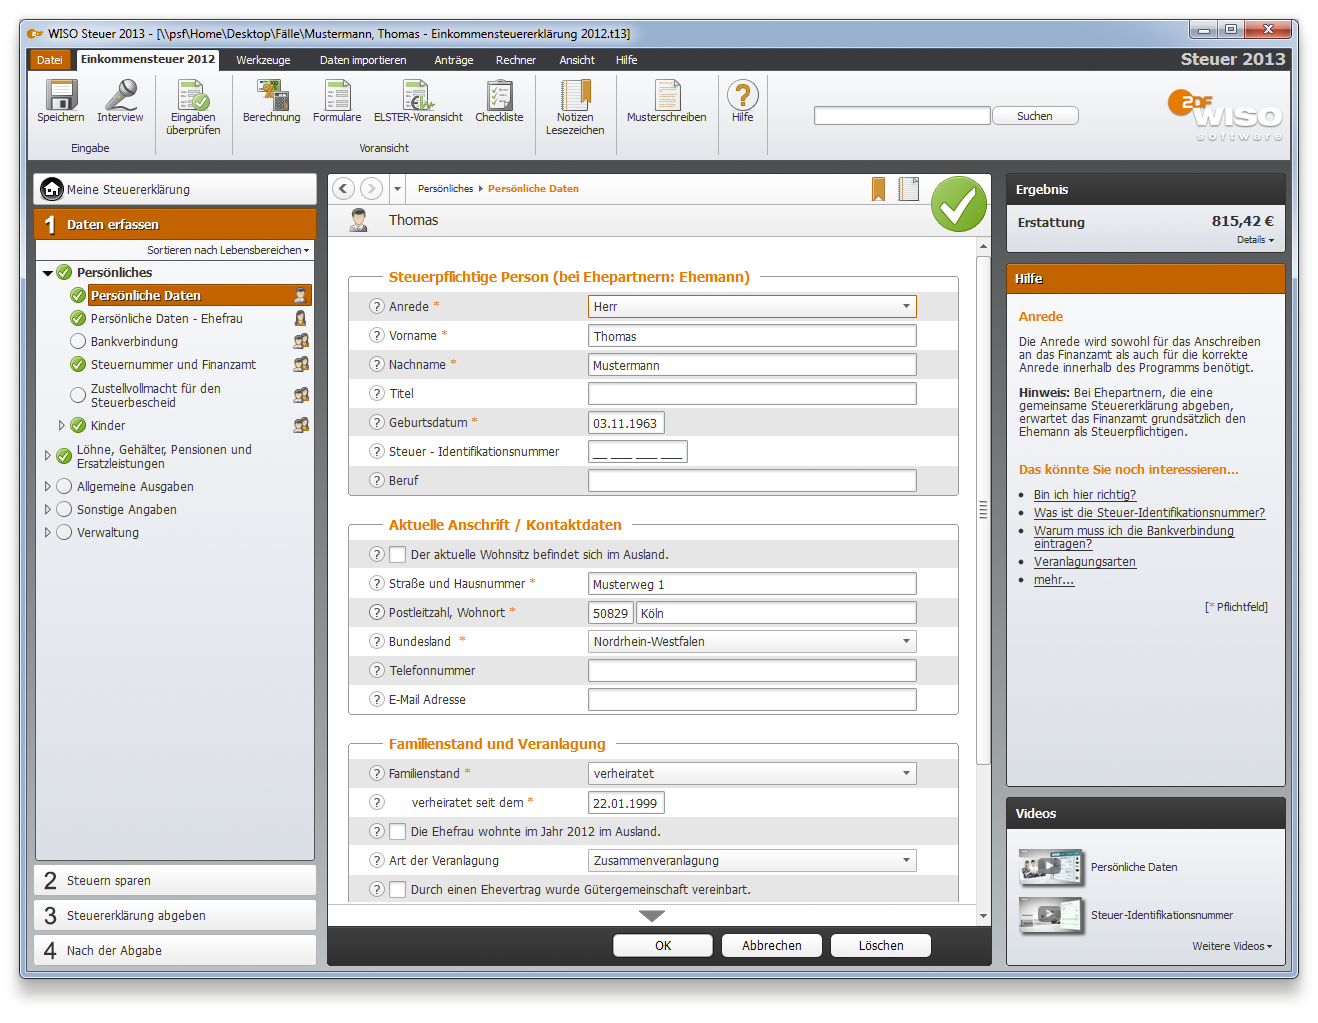Expand the Allgemeine Ausgaben tree node
This screenshot has height=1023, width=1318.
tap(47, 487)
